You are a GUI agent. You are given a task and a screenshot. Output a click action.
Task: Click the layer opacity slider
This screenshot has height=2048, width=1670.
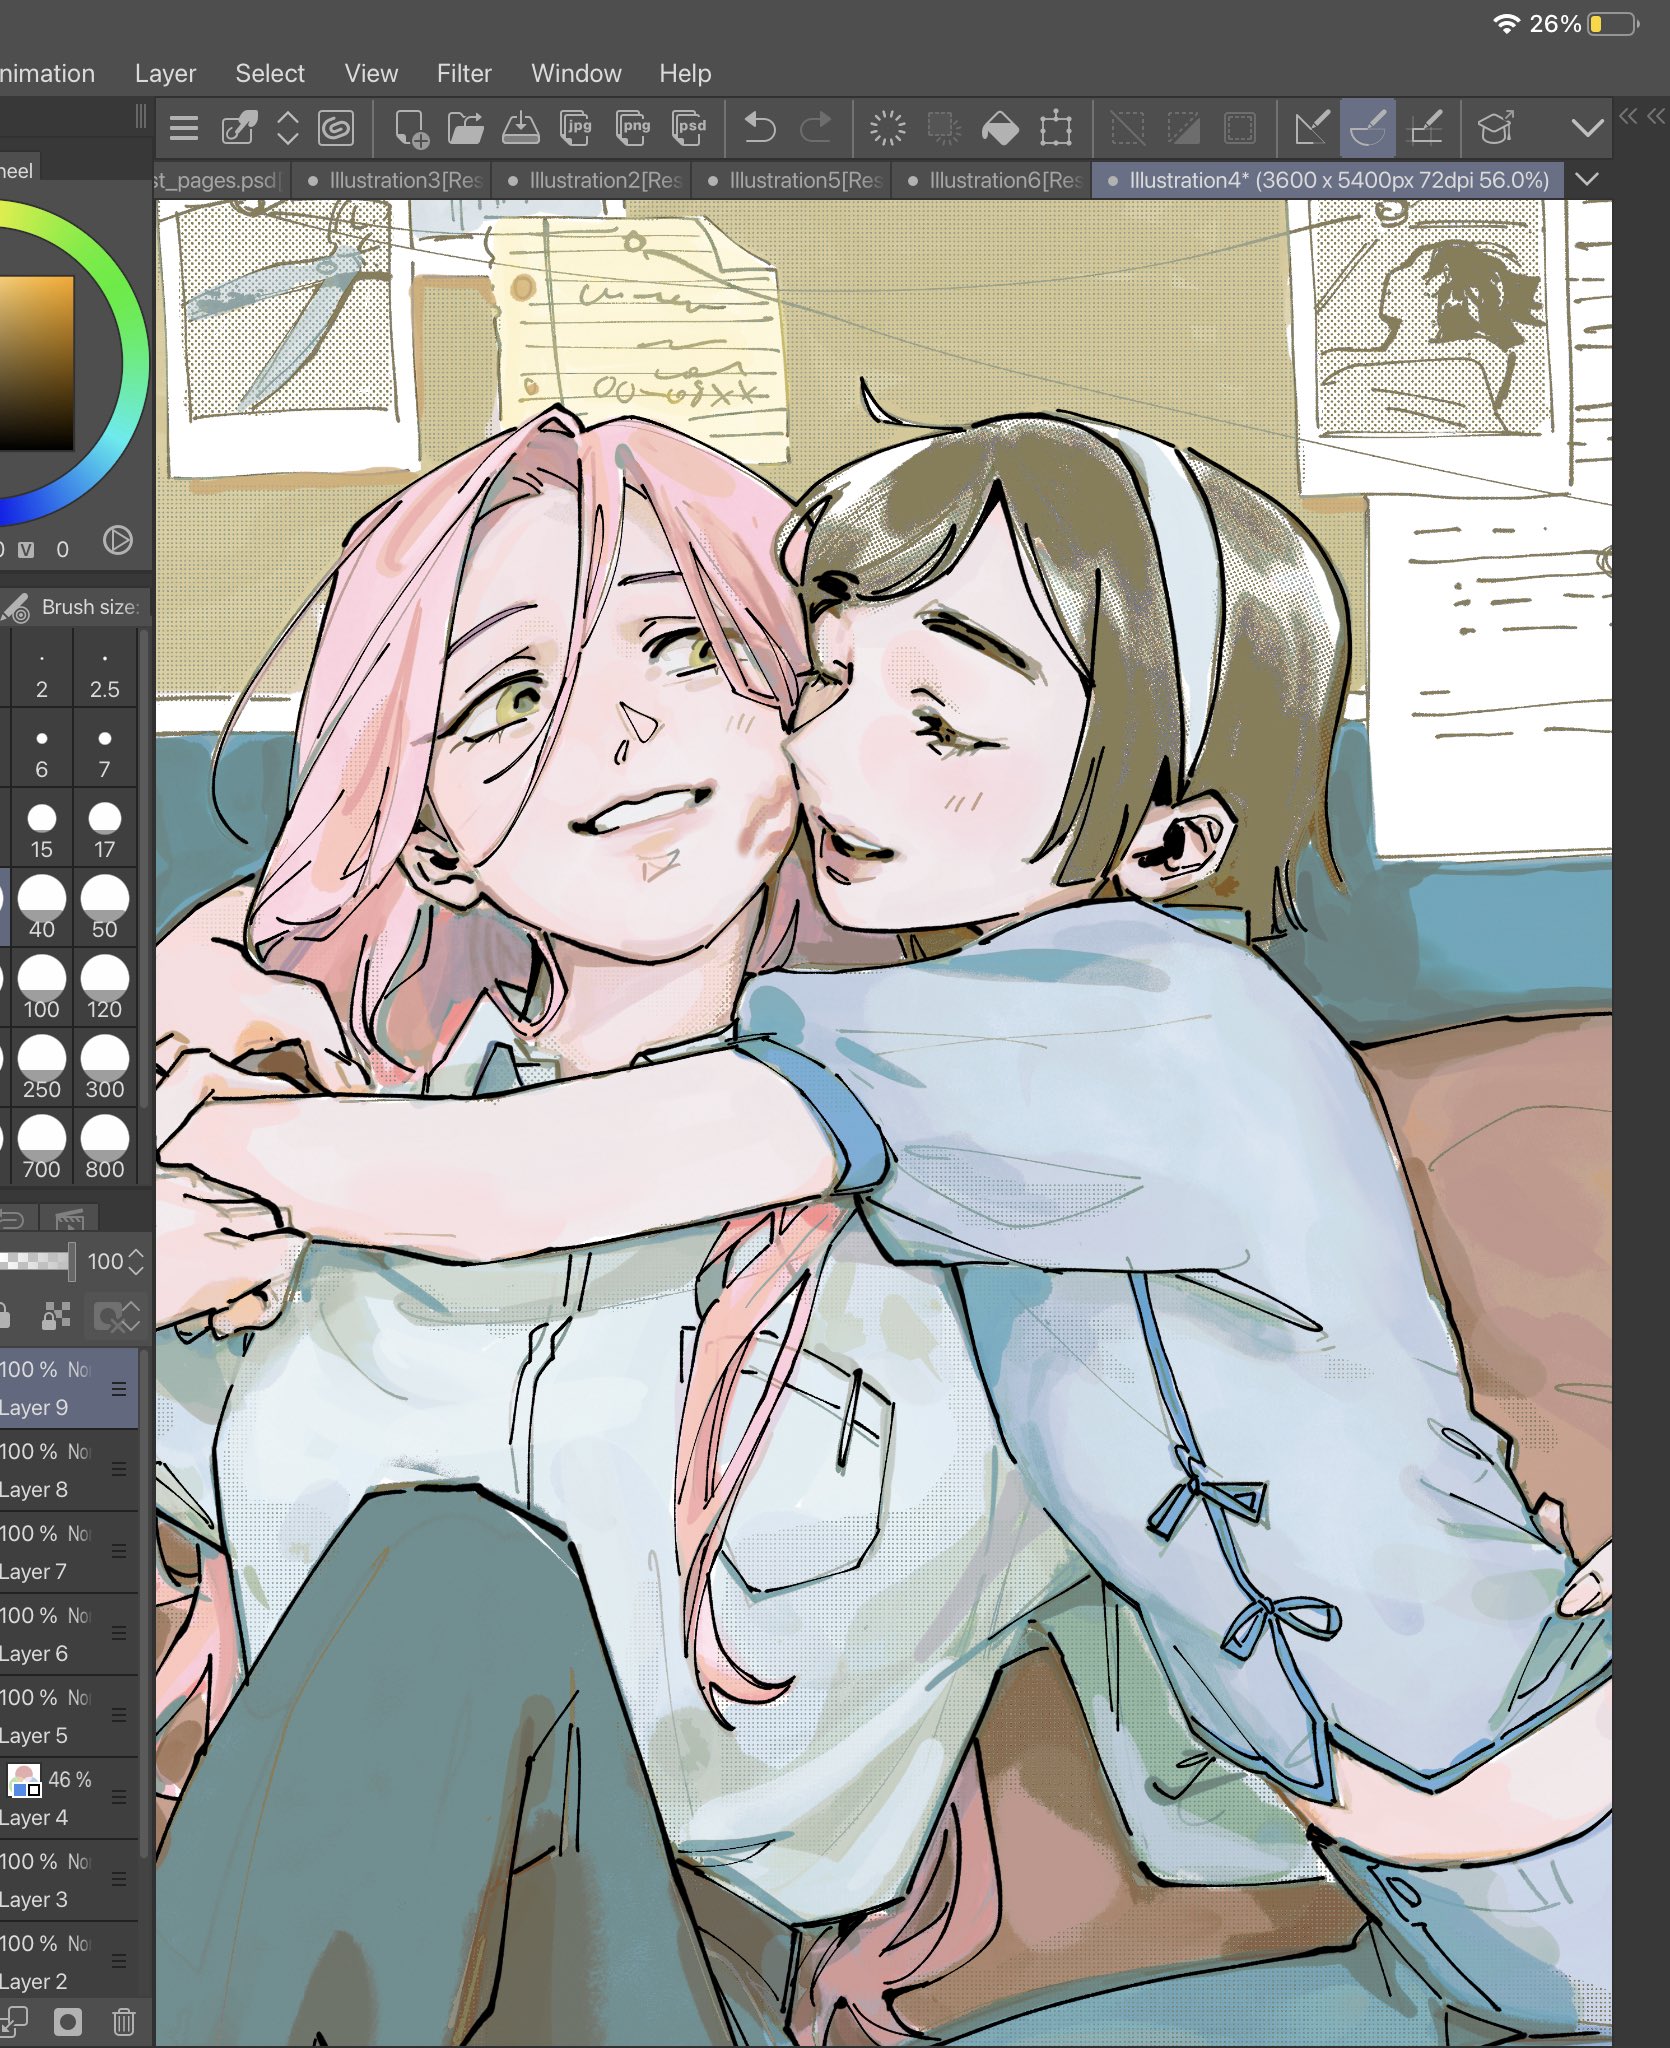click(x=36, y=1261)
